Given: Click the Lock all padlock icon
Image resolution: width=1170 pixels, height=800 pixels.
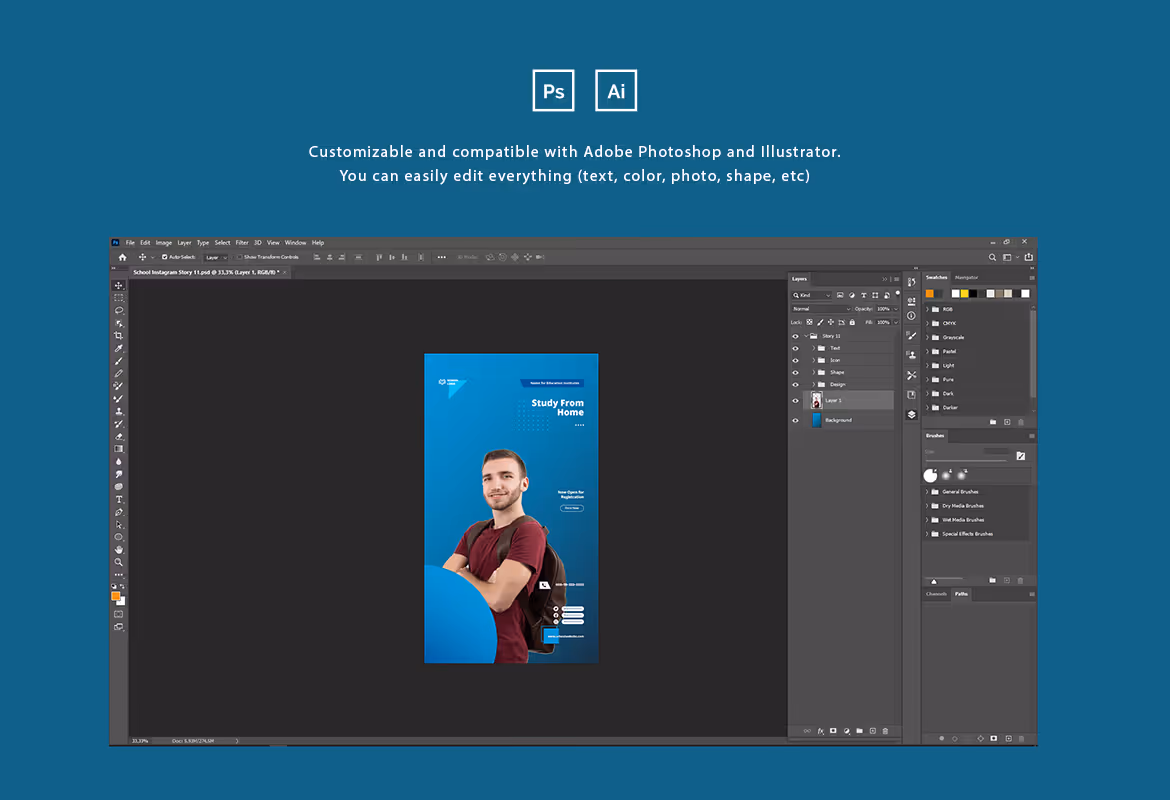Looking at the screenshot, I should (852, 322).
